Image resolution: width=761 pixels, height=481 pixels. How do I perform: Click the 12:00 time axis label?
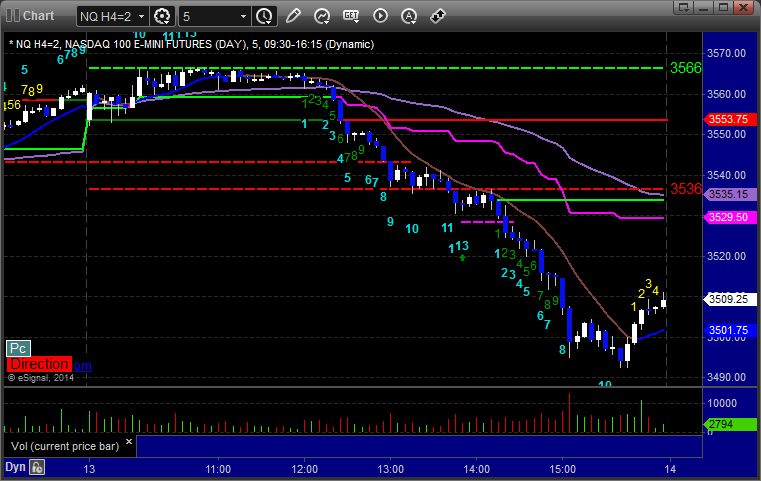(305, 469)
